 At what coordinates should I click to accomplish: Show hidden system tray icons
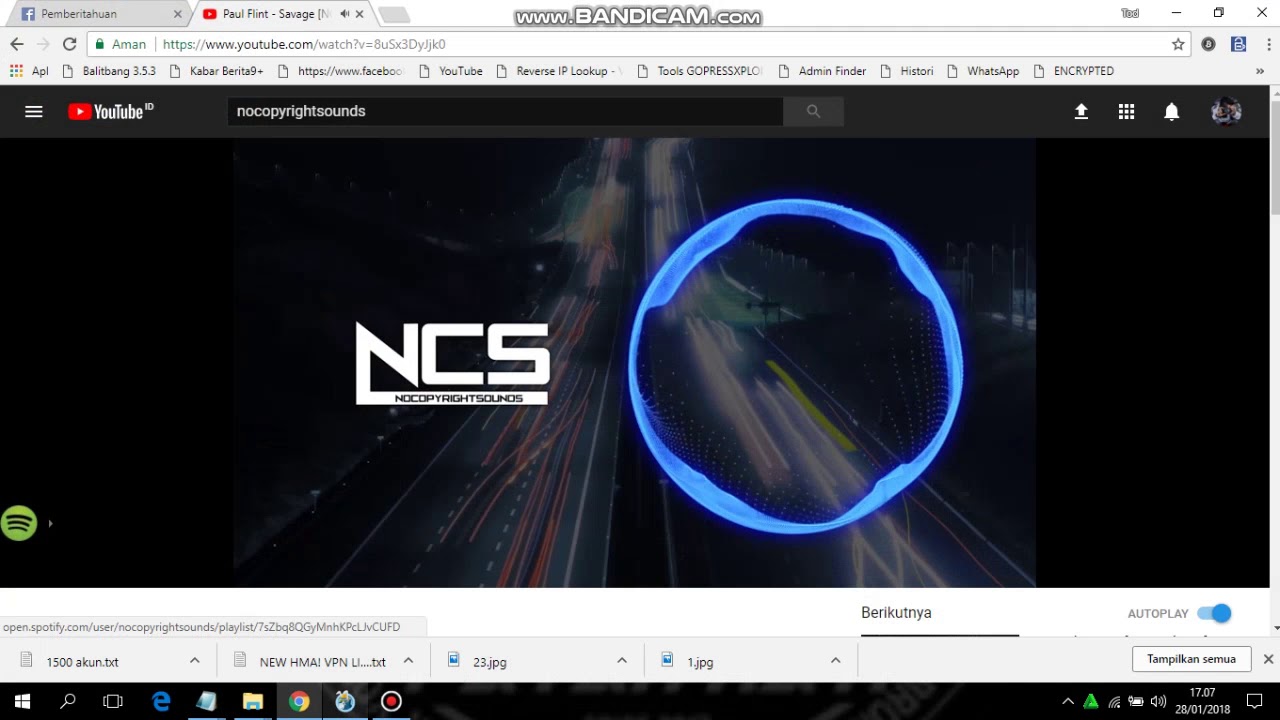coord(1068,701)
